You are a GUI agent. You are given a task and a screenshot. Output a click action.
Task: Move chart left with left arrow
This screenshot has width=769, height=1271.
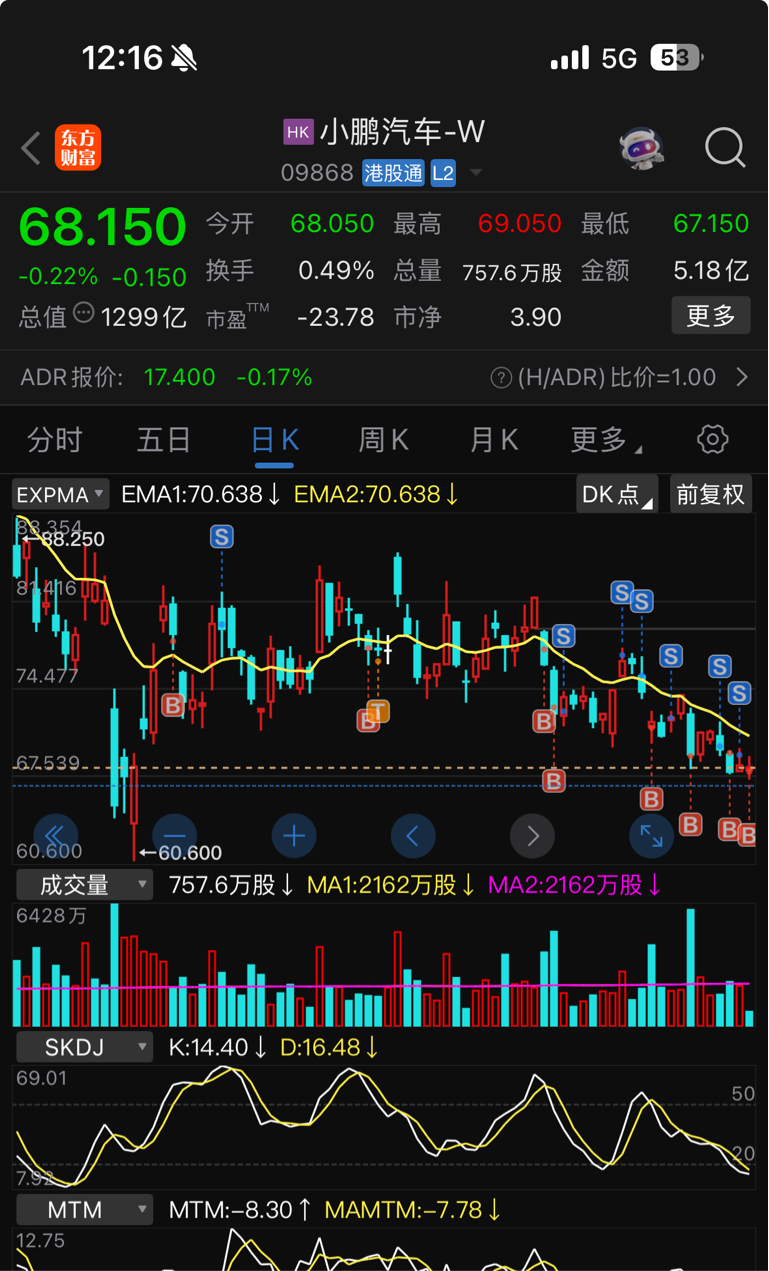[413, 835]
